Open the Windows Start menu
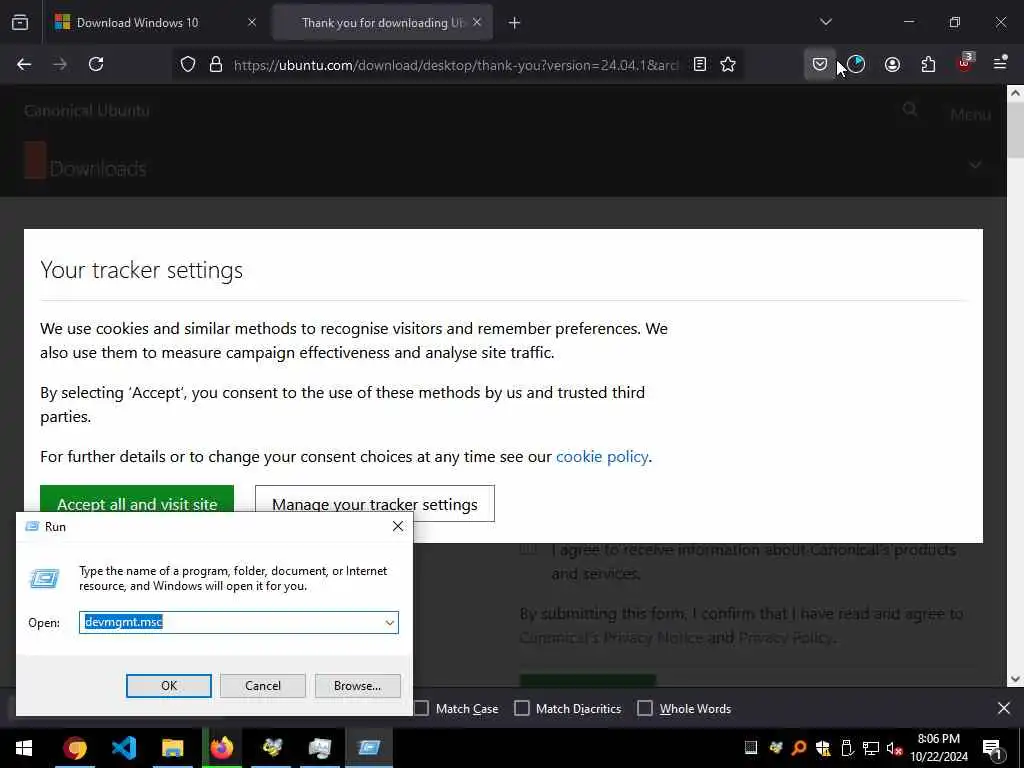The image size is (1024, 768). point(24,748)
